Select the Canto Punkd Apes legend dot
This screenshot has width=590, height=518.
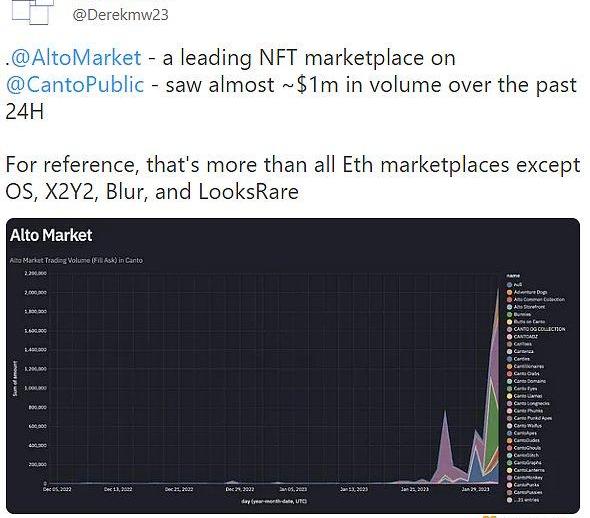(x=509, y=418)
